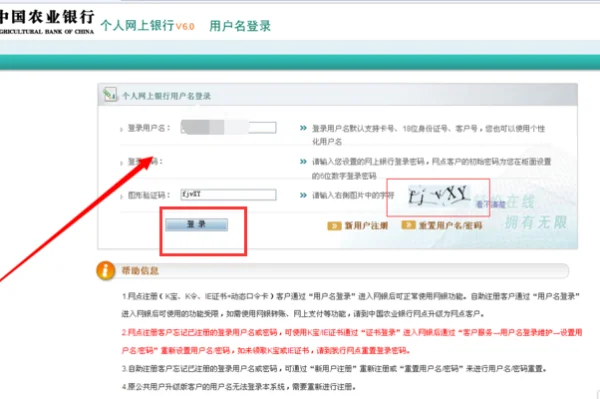
Task: Click the 中国农业银行 logo
Action: pos(47,22)
